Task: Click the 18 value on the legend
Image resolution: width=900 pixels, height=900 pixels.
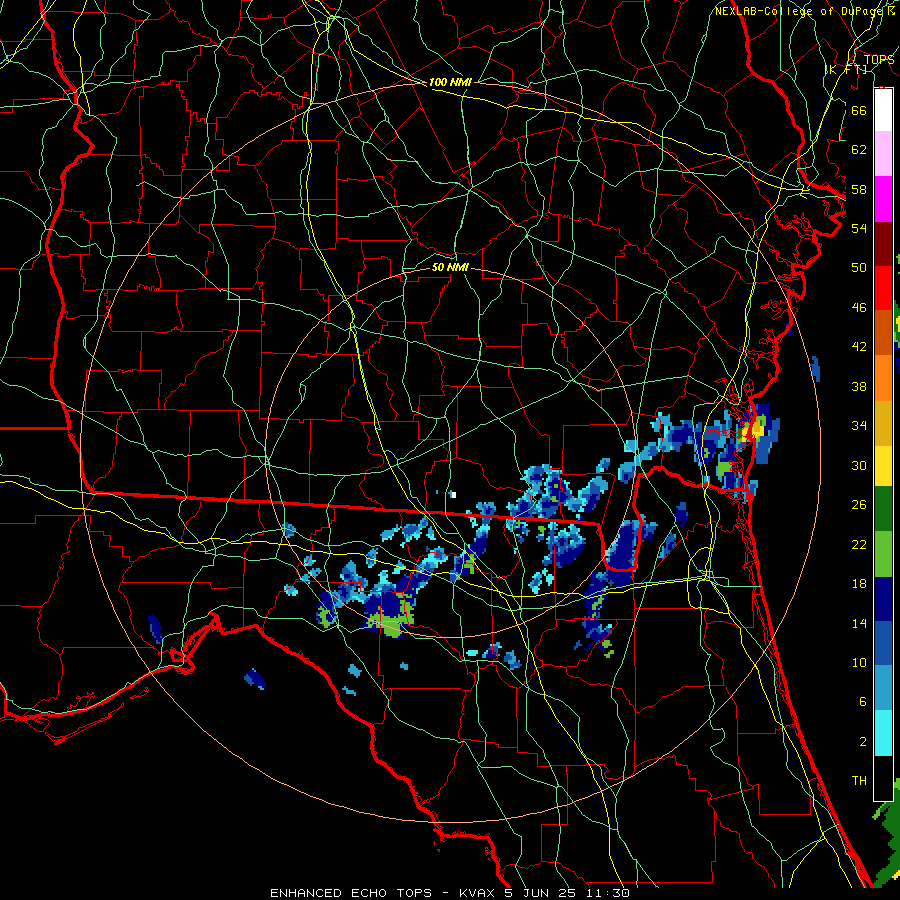Action: (859, 584)
